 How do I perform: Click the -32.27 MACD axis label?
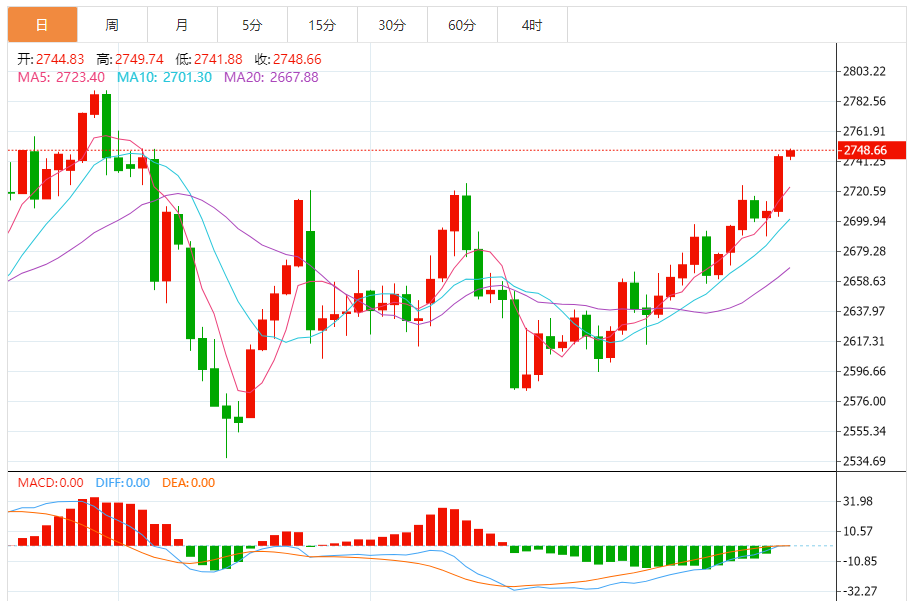[x=860, y=592]
